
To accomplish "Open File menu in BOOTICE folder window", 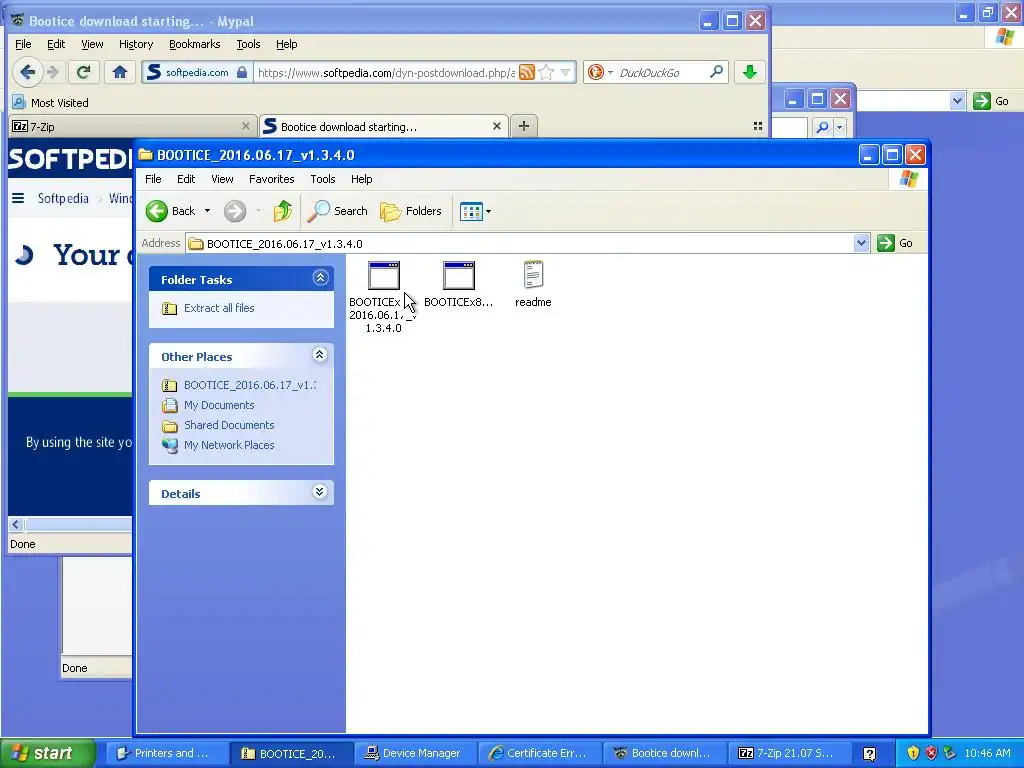I will click(x=153, y=179).
